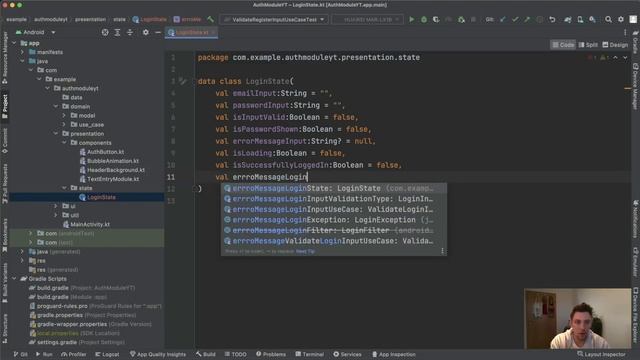Click the Build hammer icon
Viewport: 640px width, 360px height.
[211, 19]
